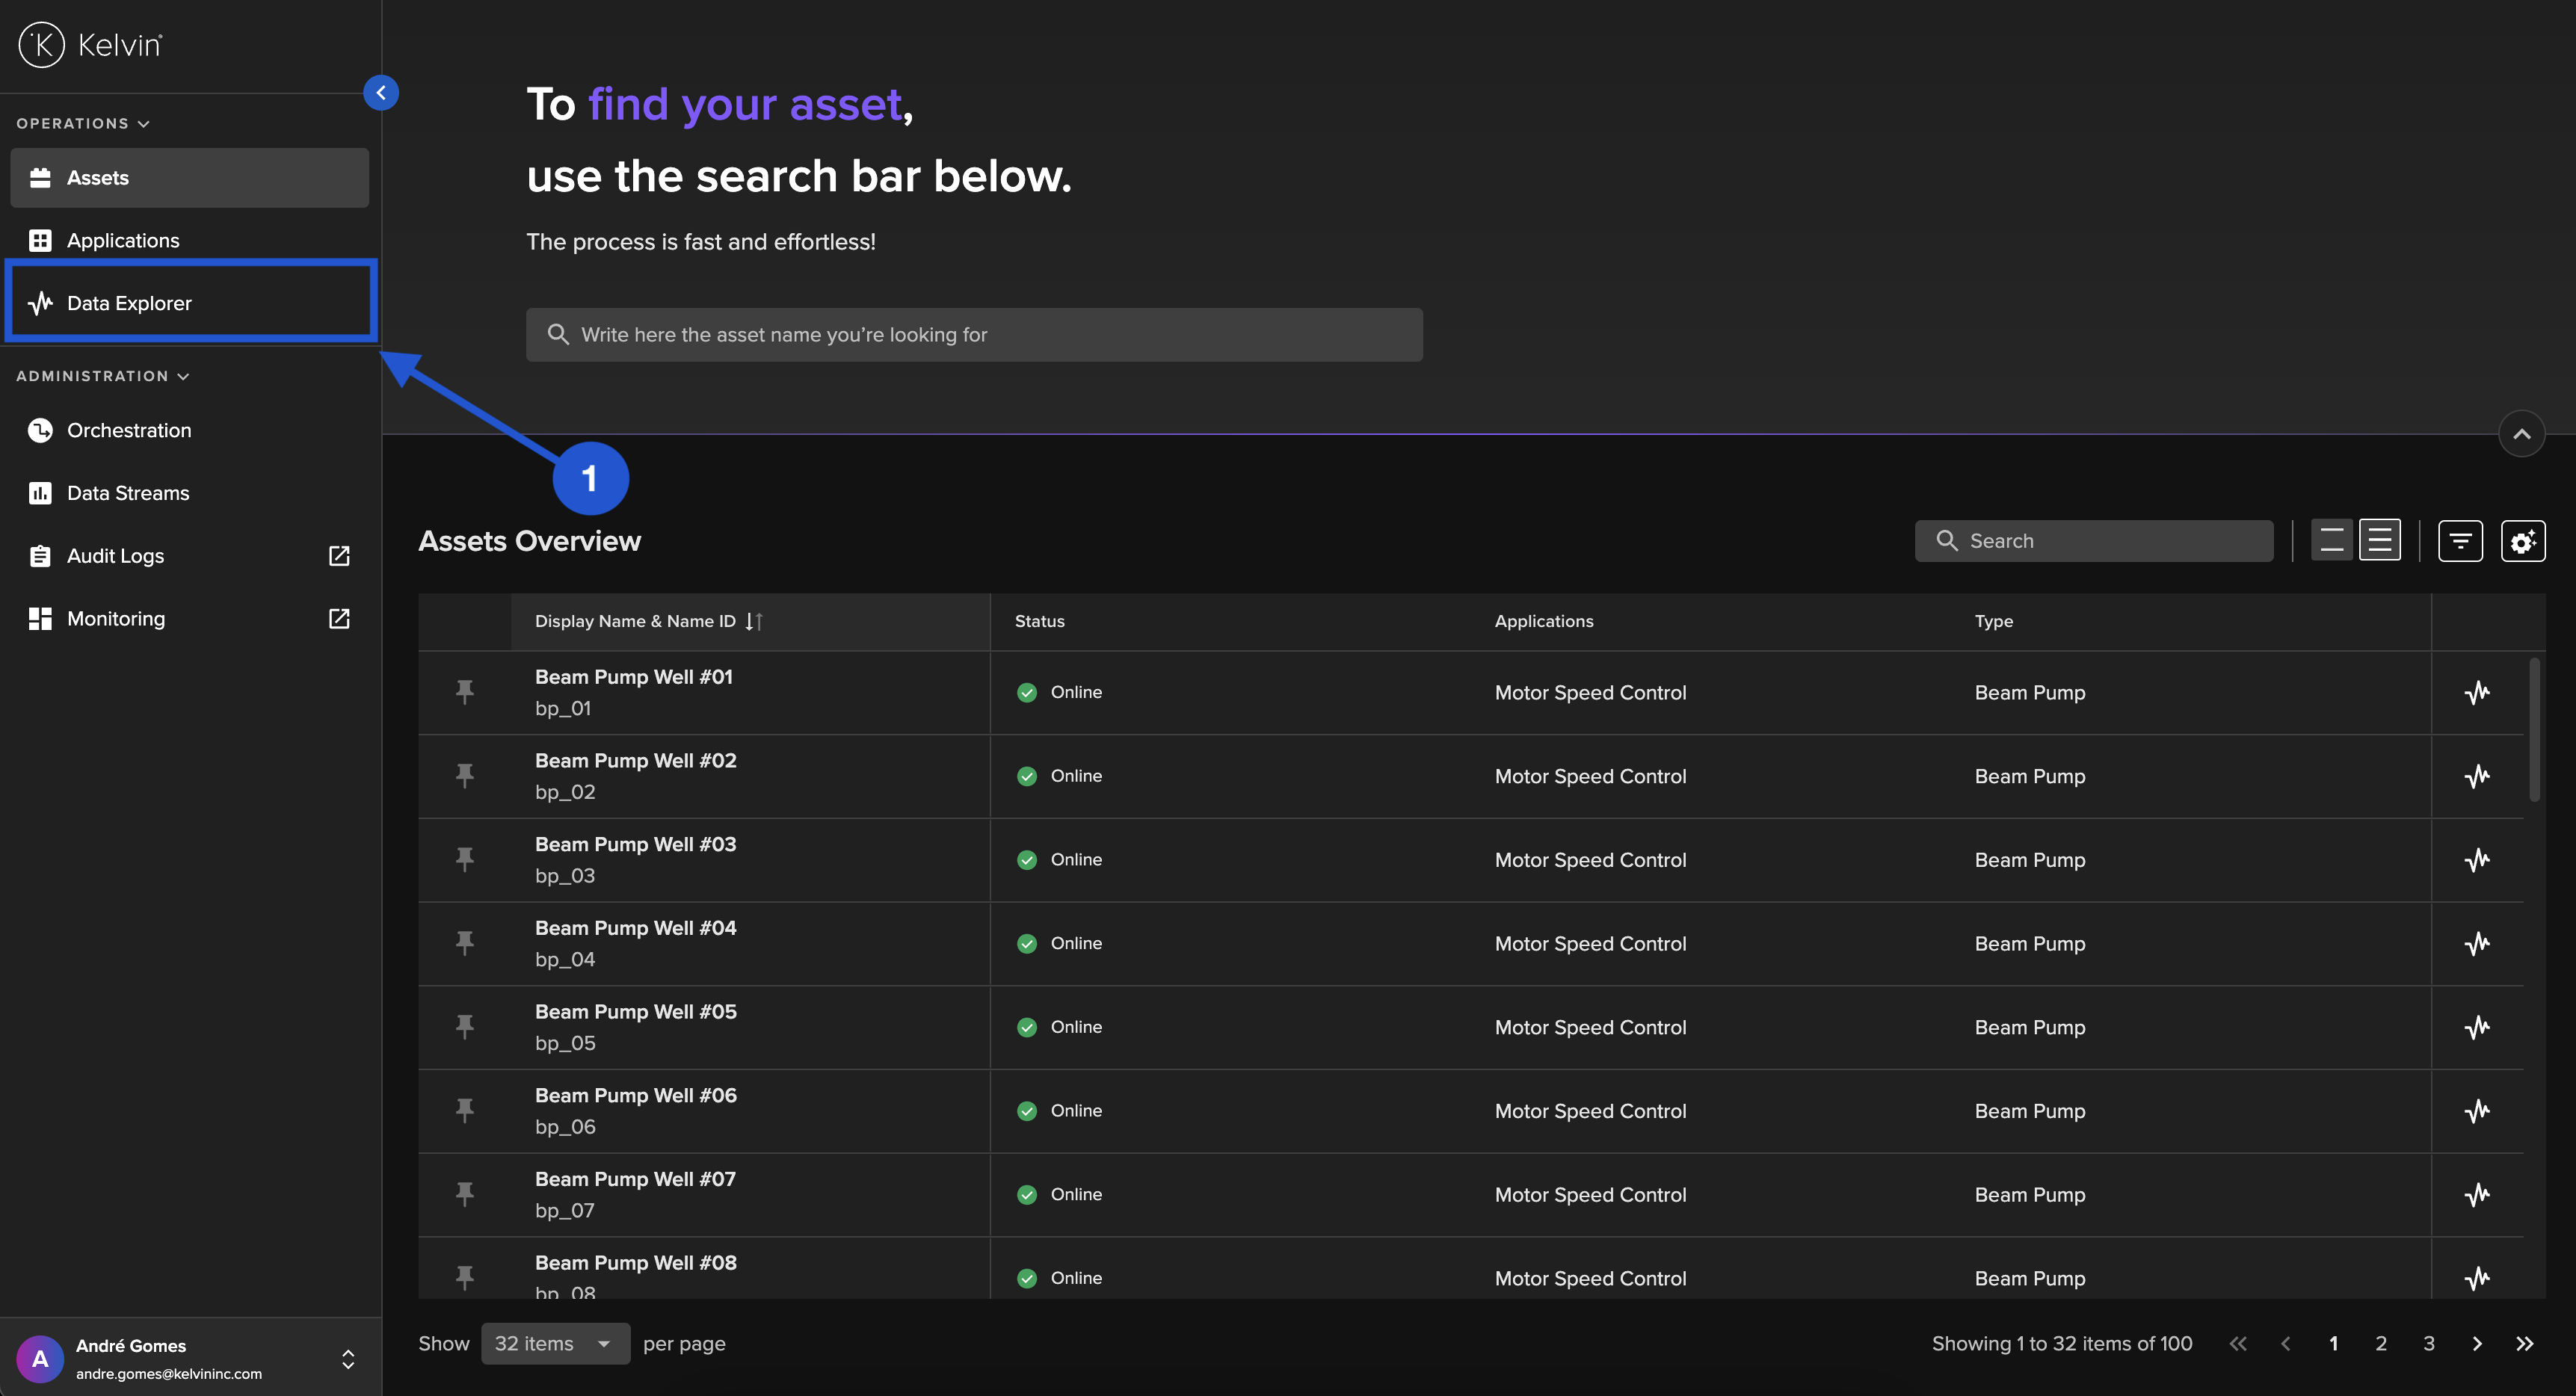Jump to the last page of results
The image size is (2576, 1396).
click(2524, 1343)
